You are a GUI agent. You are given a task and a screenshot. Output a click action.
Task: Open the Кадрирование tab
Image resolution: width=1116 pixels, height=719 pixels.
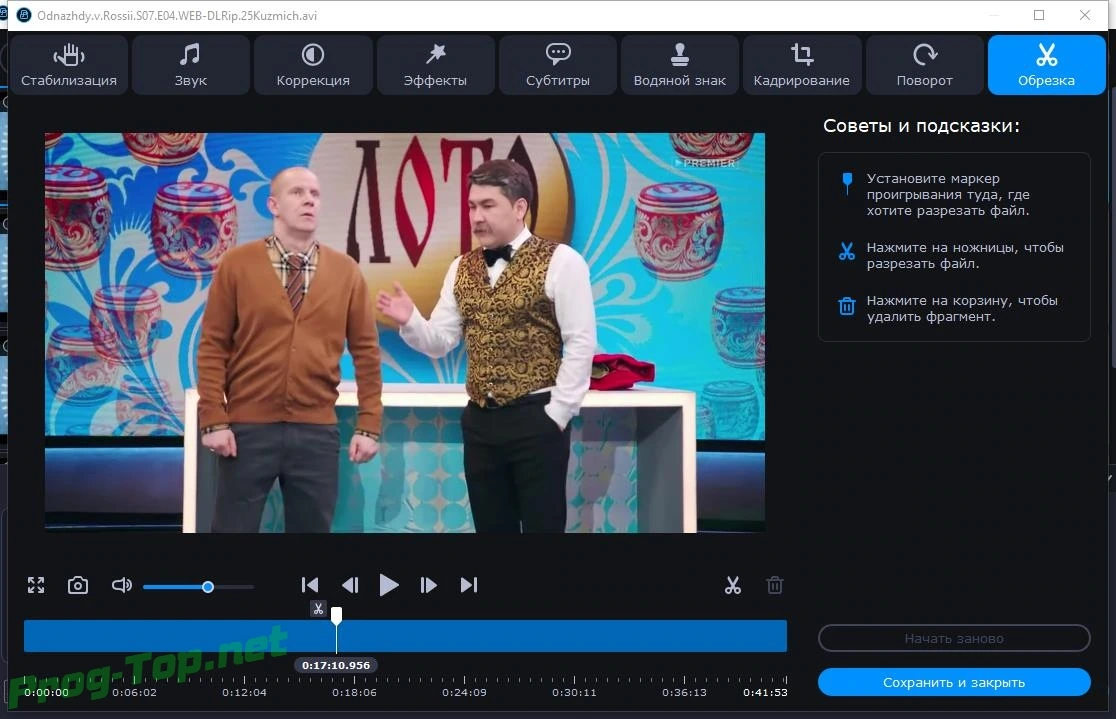click(802, 65)
